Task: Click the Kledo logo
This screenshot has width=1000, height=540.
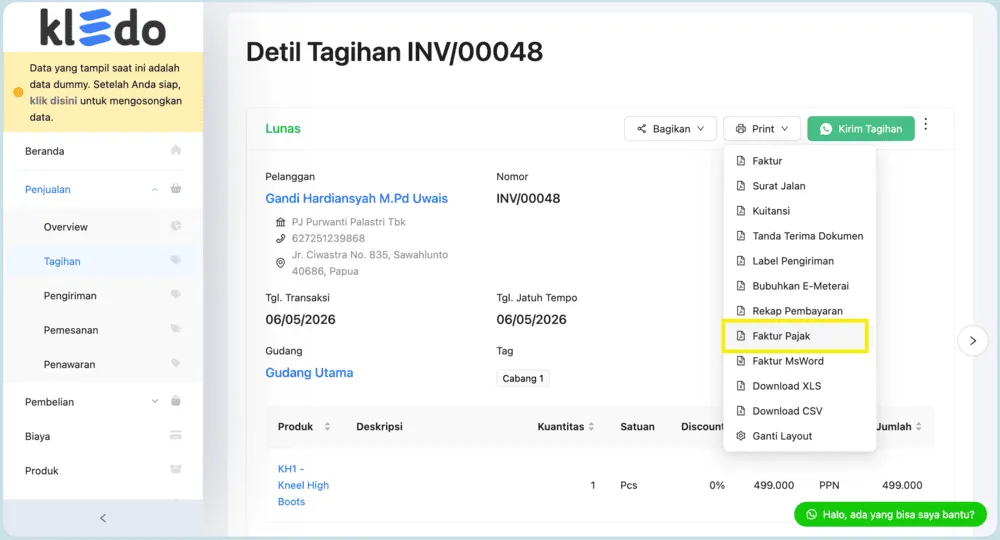Action: tap(103, 27)
